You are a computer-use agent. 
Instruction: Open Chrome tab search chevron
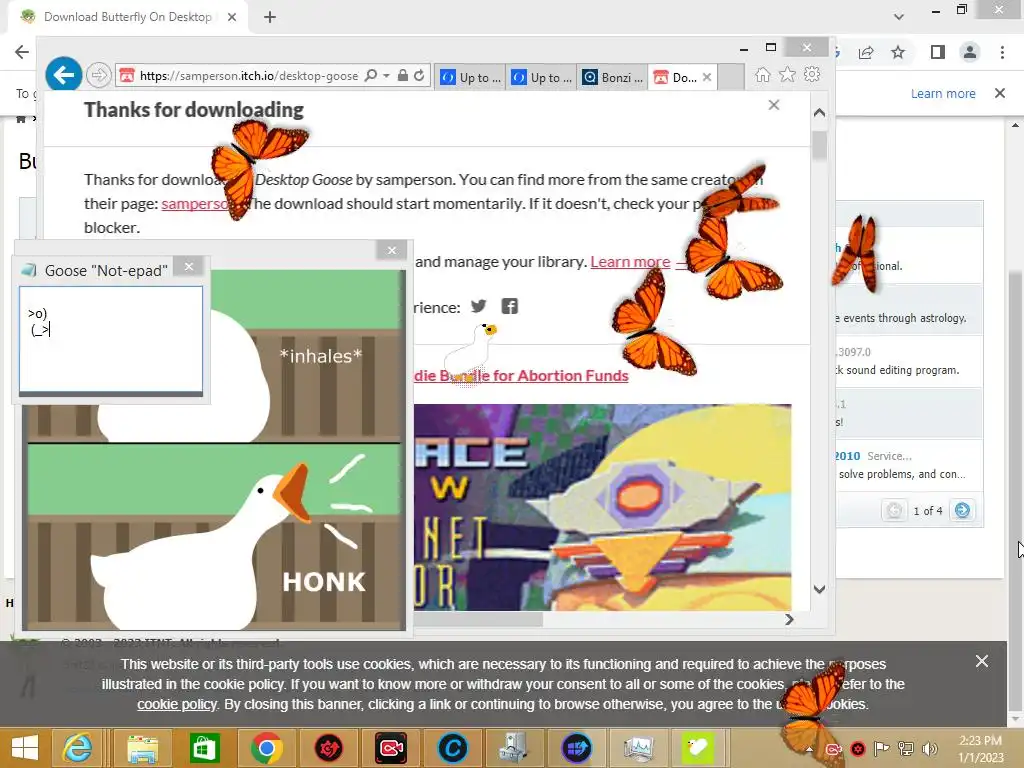tap(899, 17)
